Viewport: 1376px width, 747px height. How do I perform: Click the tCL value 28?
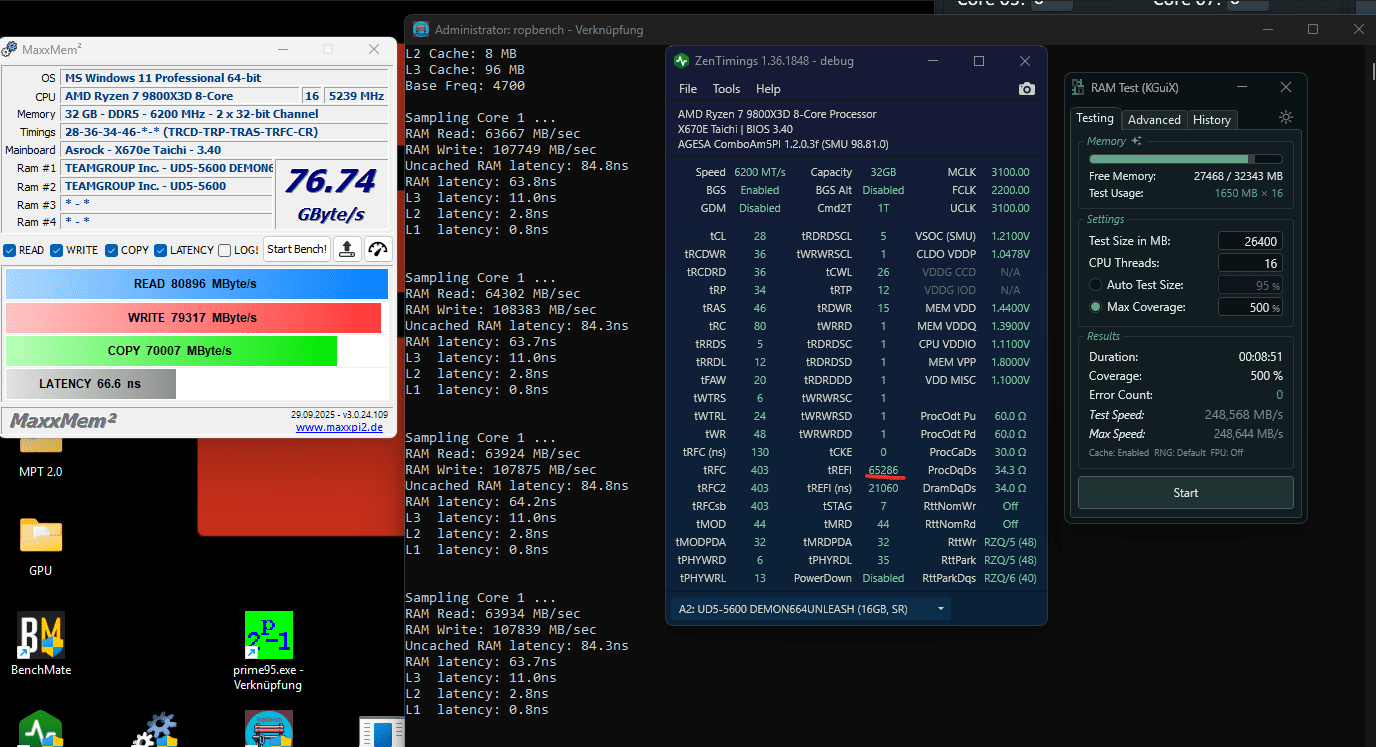[x=760, y=236]
